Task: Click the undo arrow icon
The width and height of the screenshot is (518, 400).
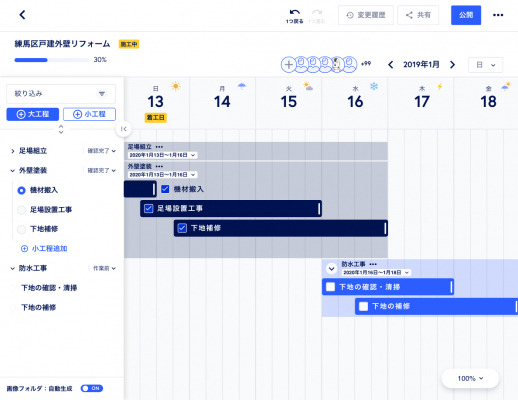Action: tap(294, 12)
